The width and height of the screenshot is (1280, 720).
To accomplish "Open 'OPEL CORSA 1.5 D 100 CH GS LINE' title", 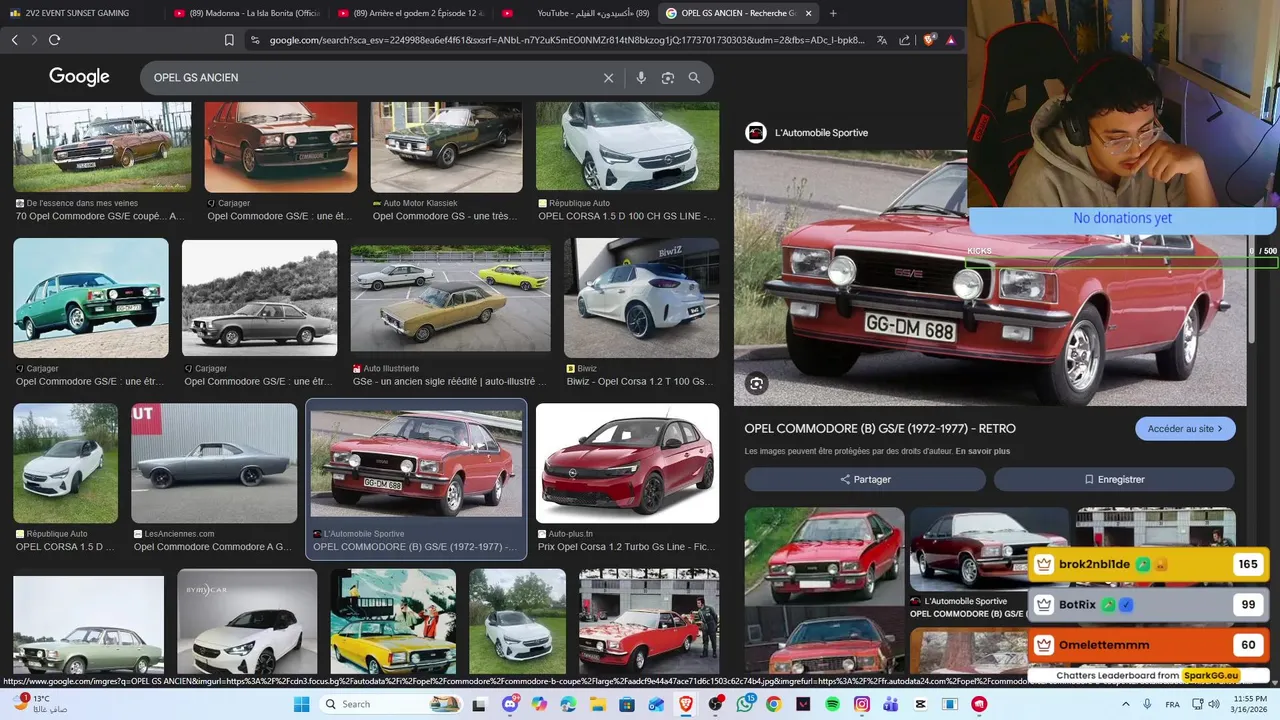I will tap(627, 216).
